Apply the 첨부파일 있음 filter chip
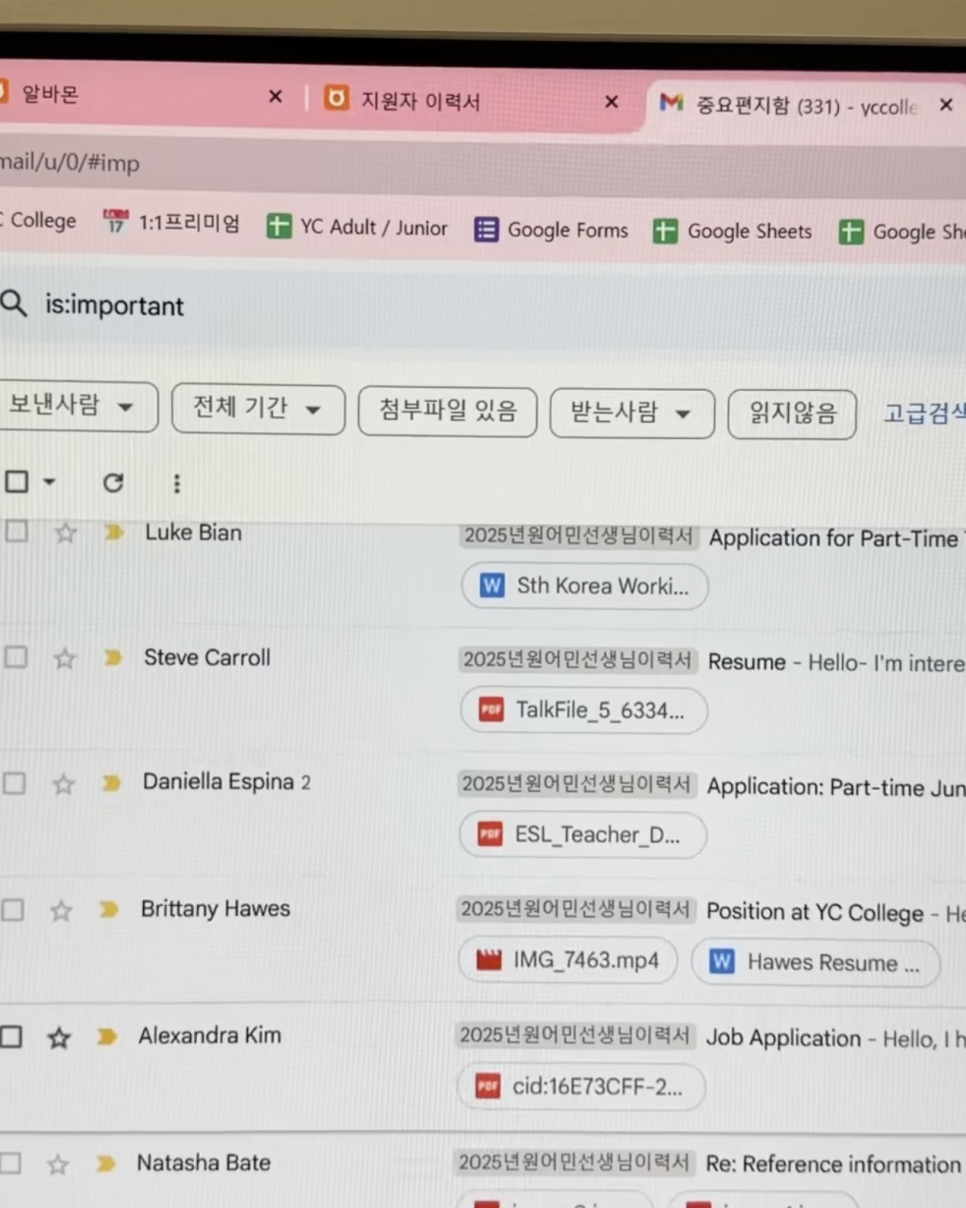This screenshot has height=1208, width=966. 448,410
